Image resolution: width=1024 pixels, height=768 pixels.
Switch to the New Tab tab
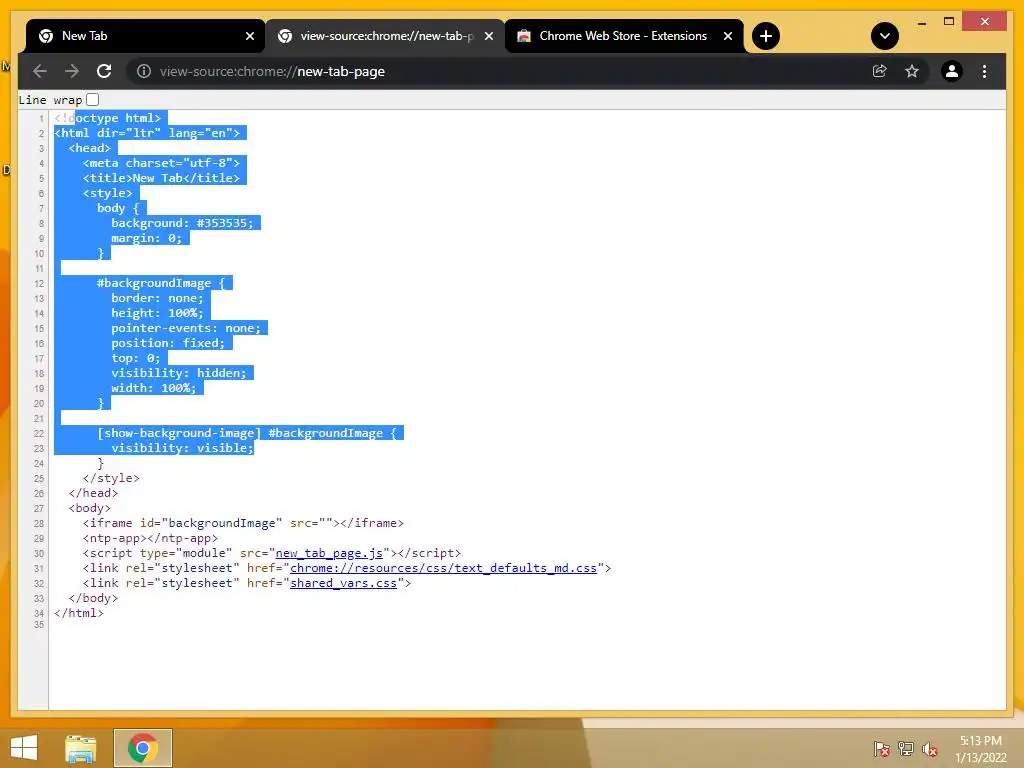145,36
